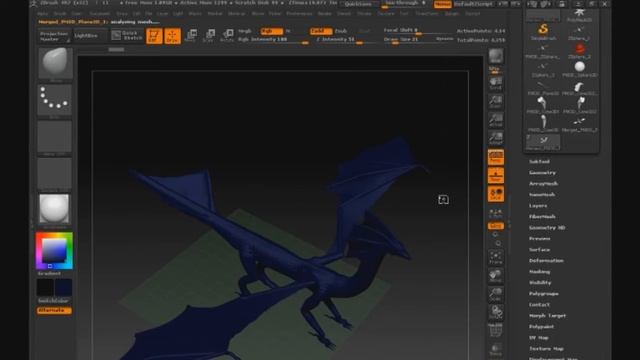Enable Zsub sculpt mode
This screenshot has width=640, height=360.
[x=341, y=31]
